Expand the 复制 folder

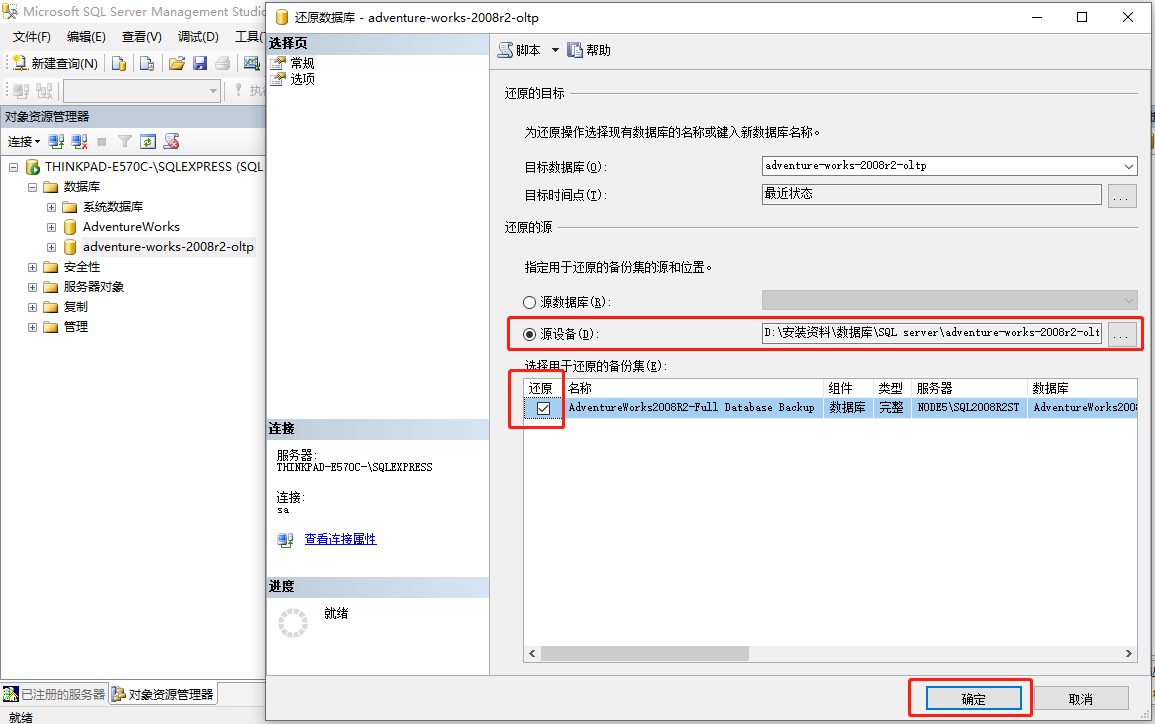click(x=32, y=307)
